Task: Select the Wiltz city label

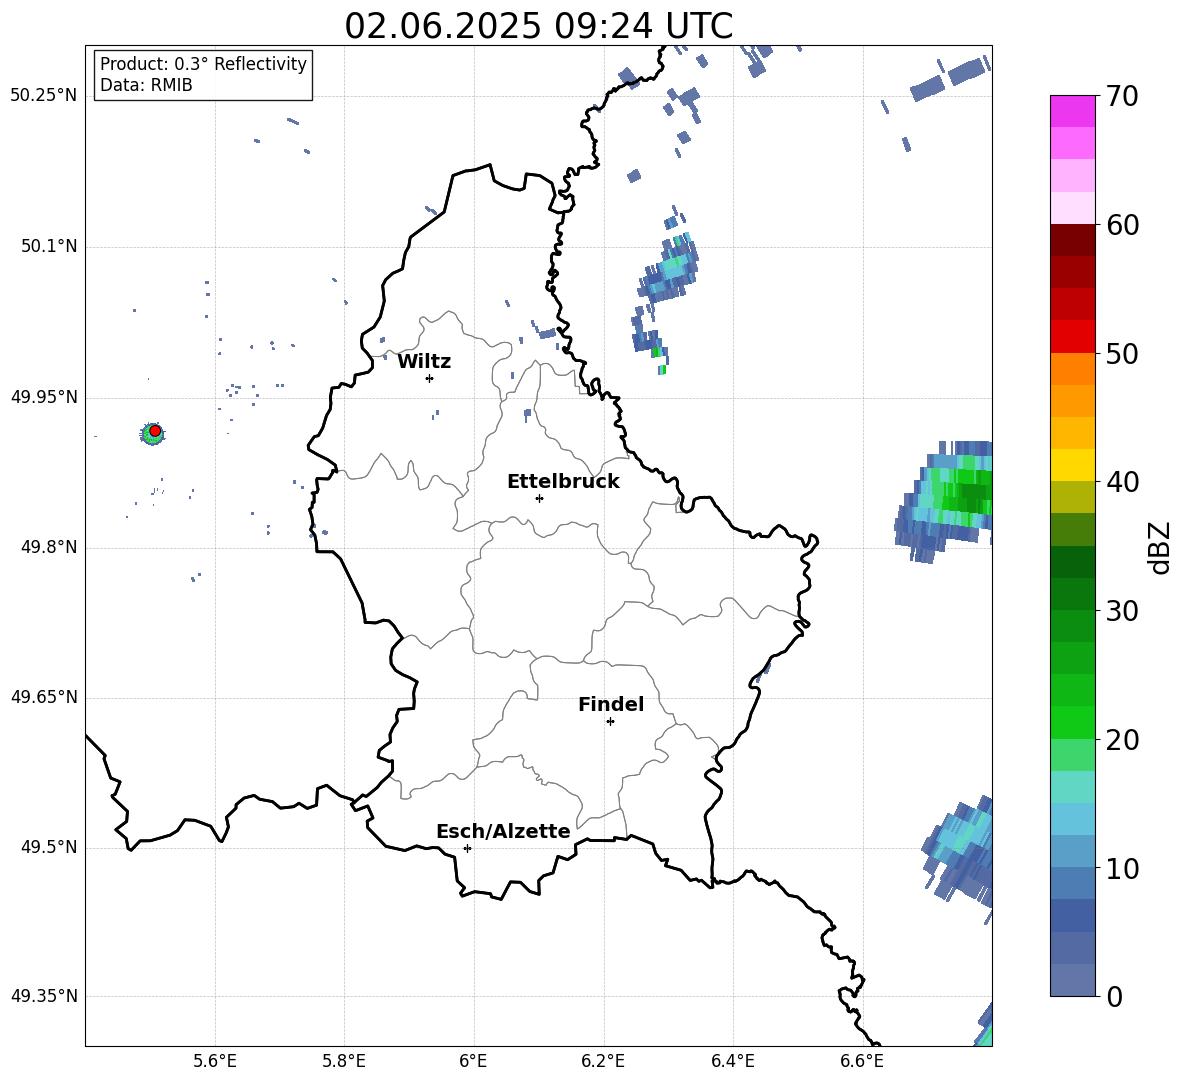Action: click(x=424, y=362)
